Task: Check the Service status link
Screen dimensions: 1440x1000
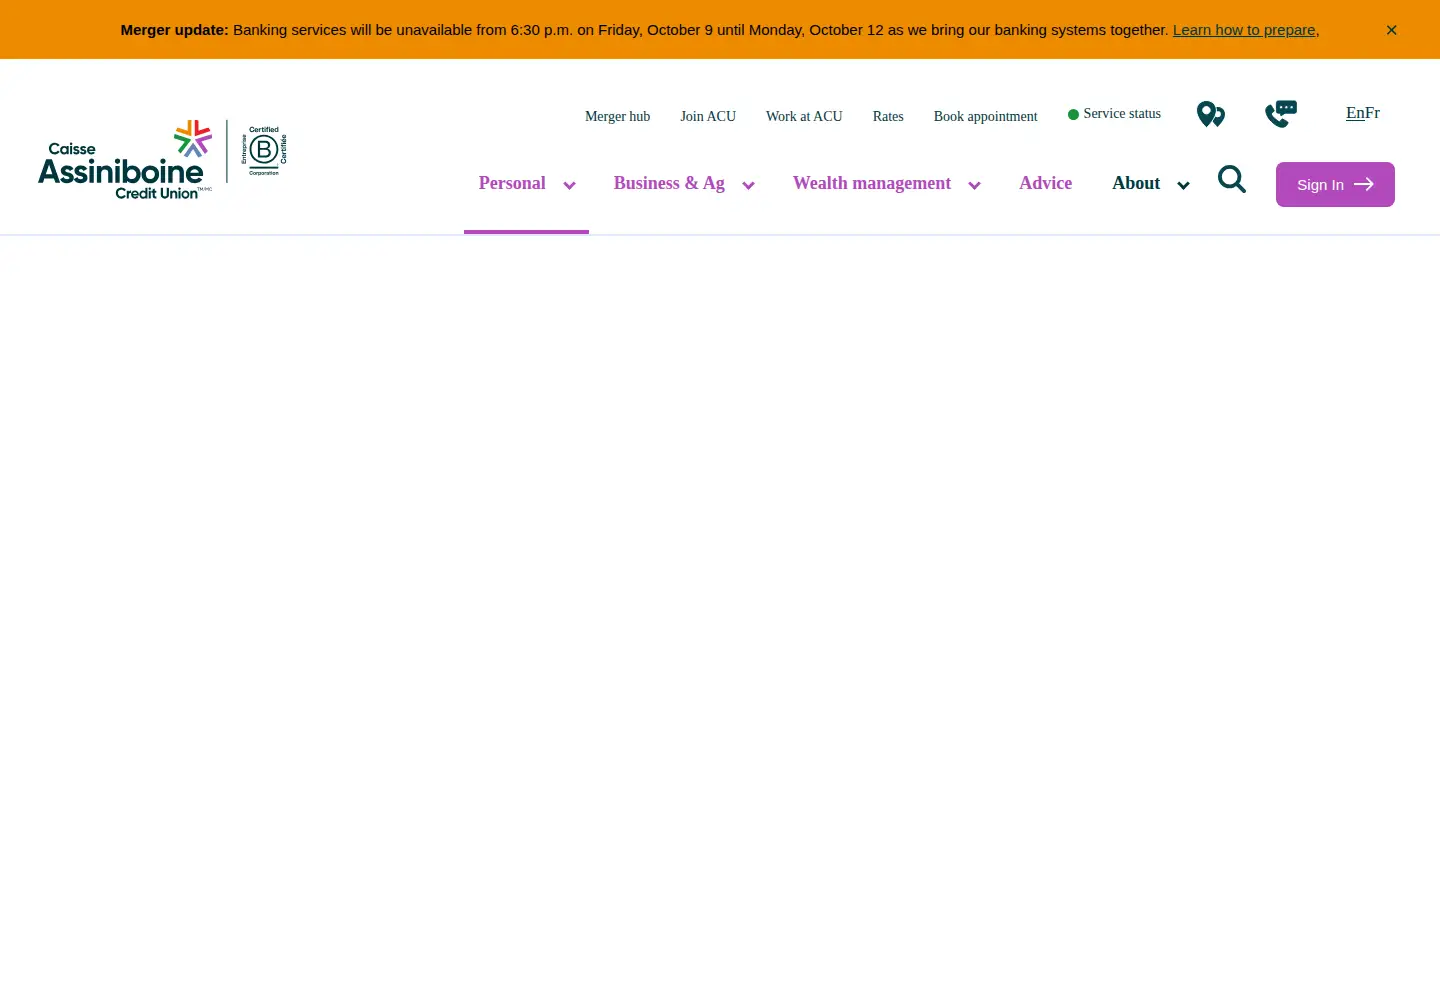Action: 1115,114
